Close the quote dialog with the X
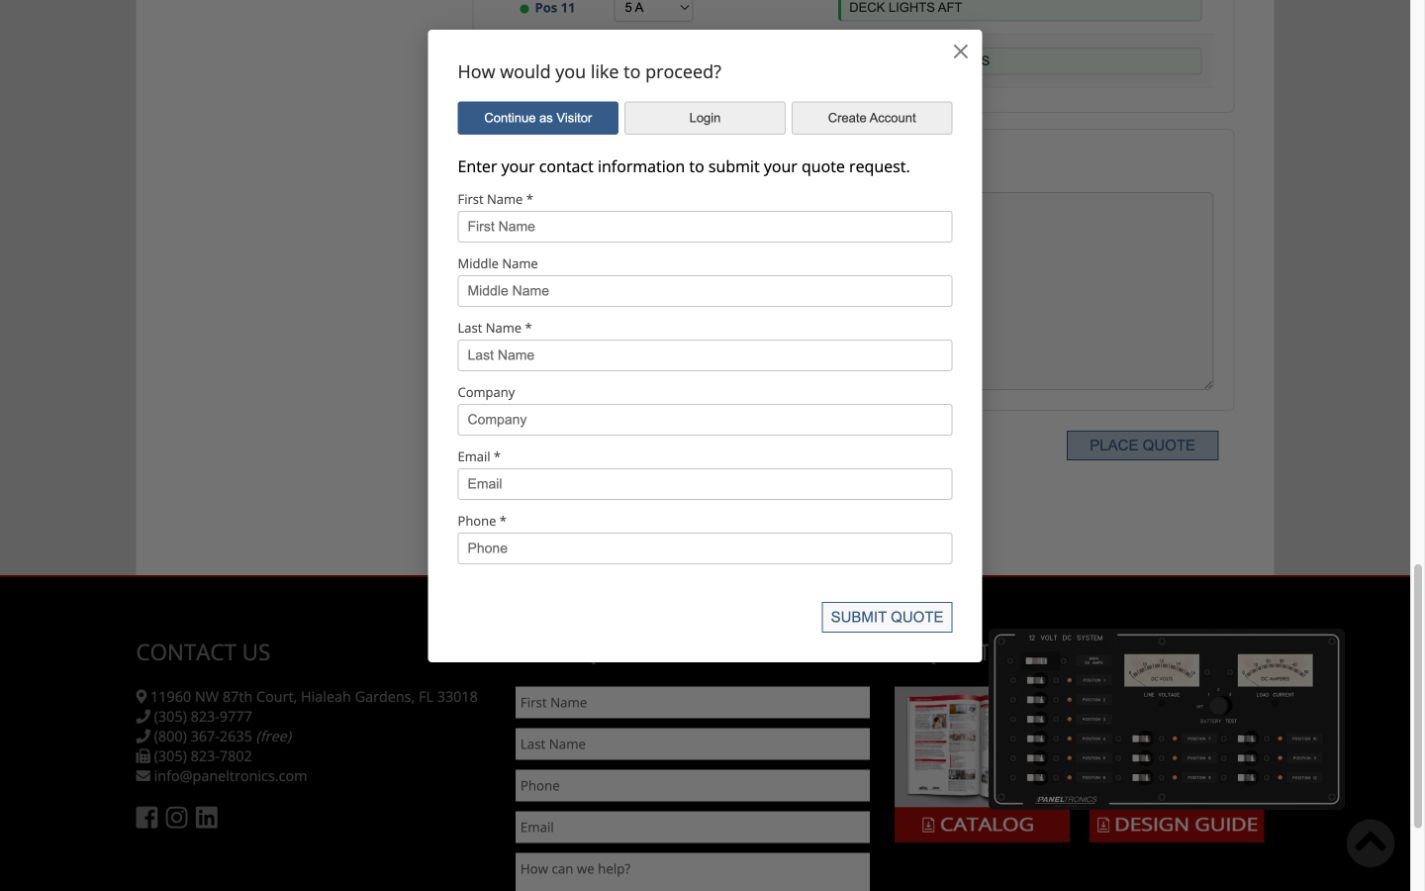 point(960,51)
